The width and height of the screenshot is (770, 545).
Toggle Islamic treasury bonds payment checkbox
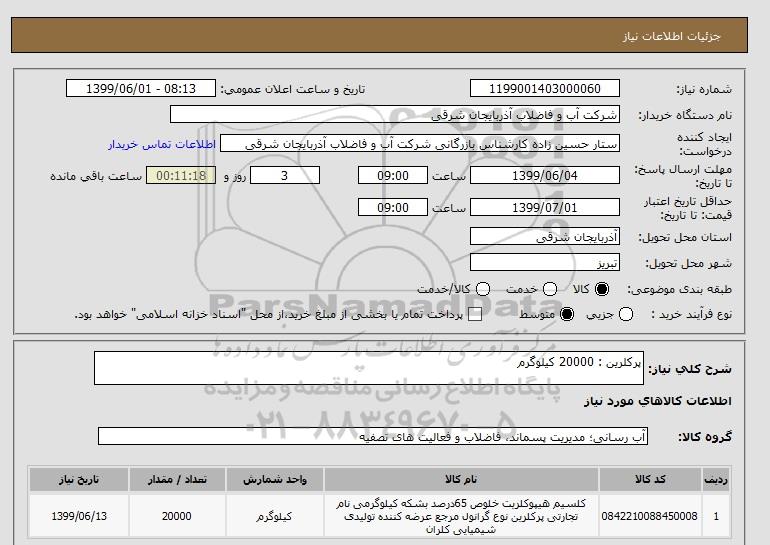coord(475,315)
